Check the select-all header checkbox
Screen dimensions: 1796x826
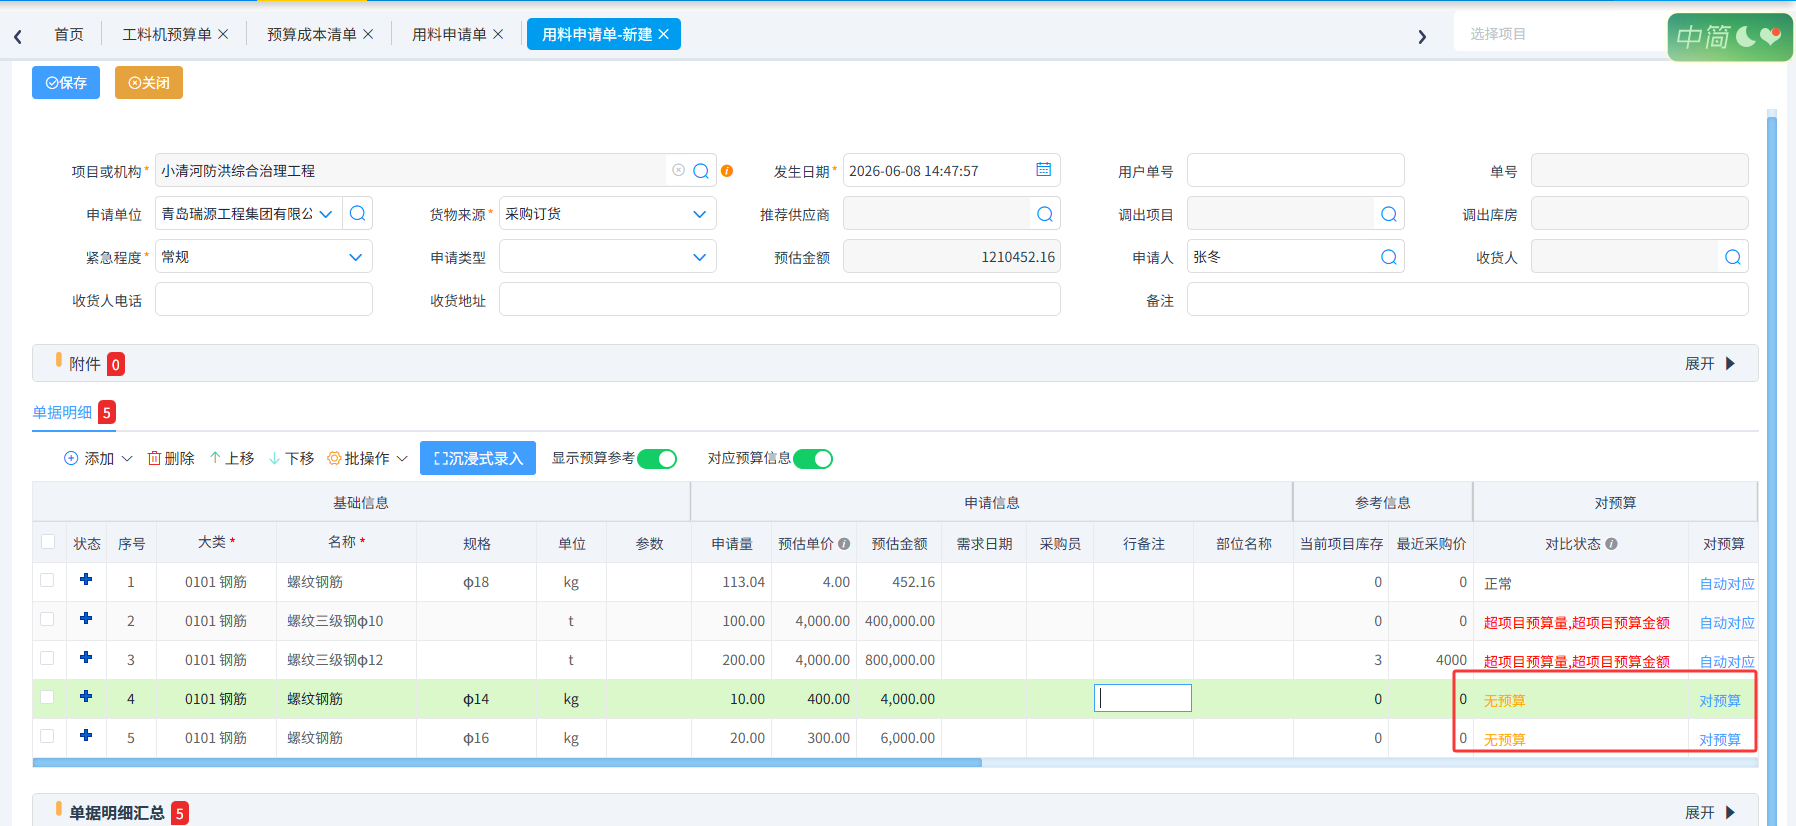pos(48,542)
